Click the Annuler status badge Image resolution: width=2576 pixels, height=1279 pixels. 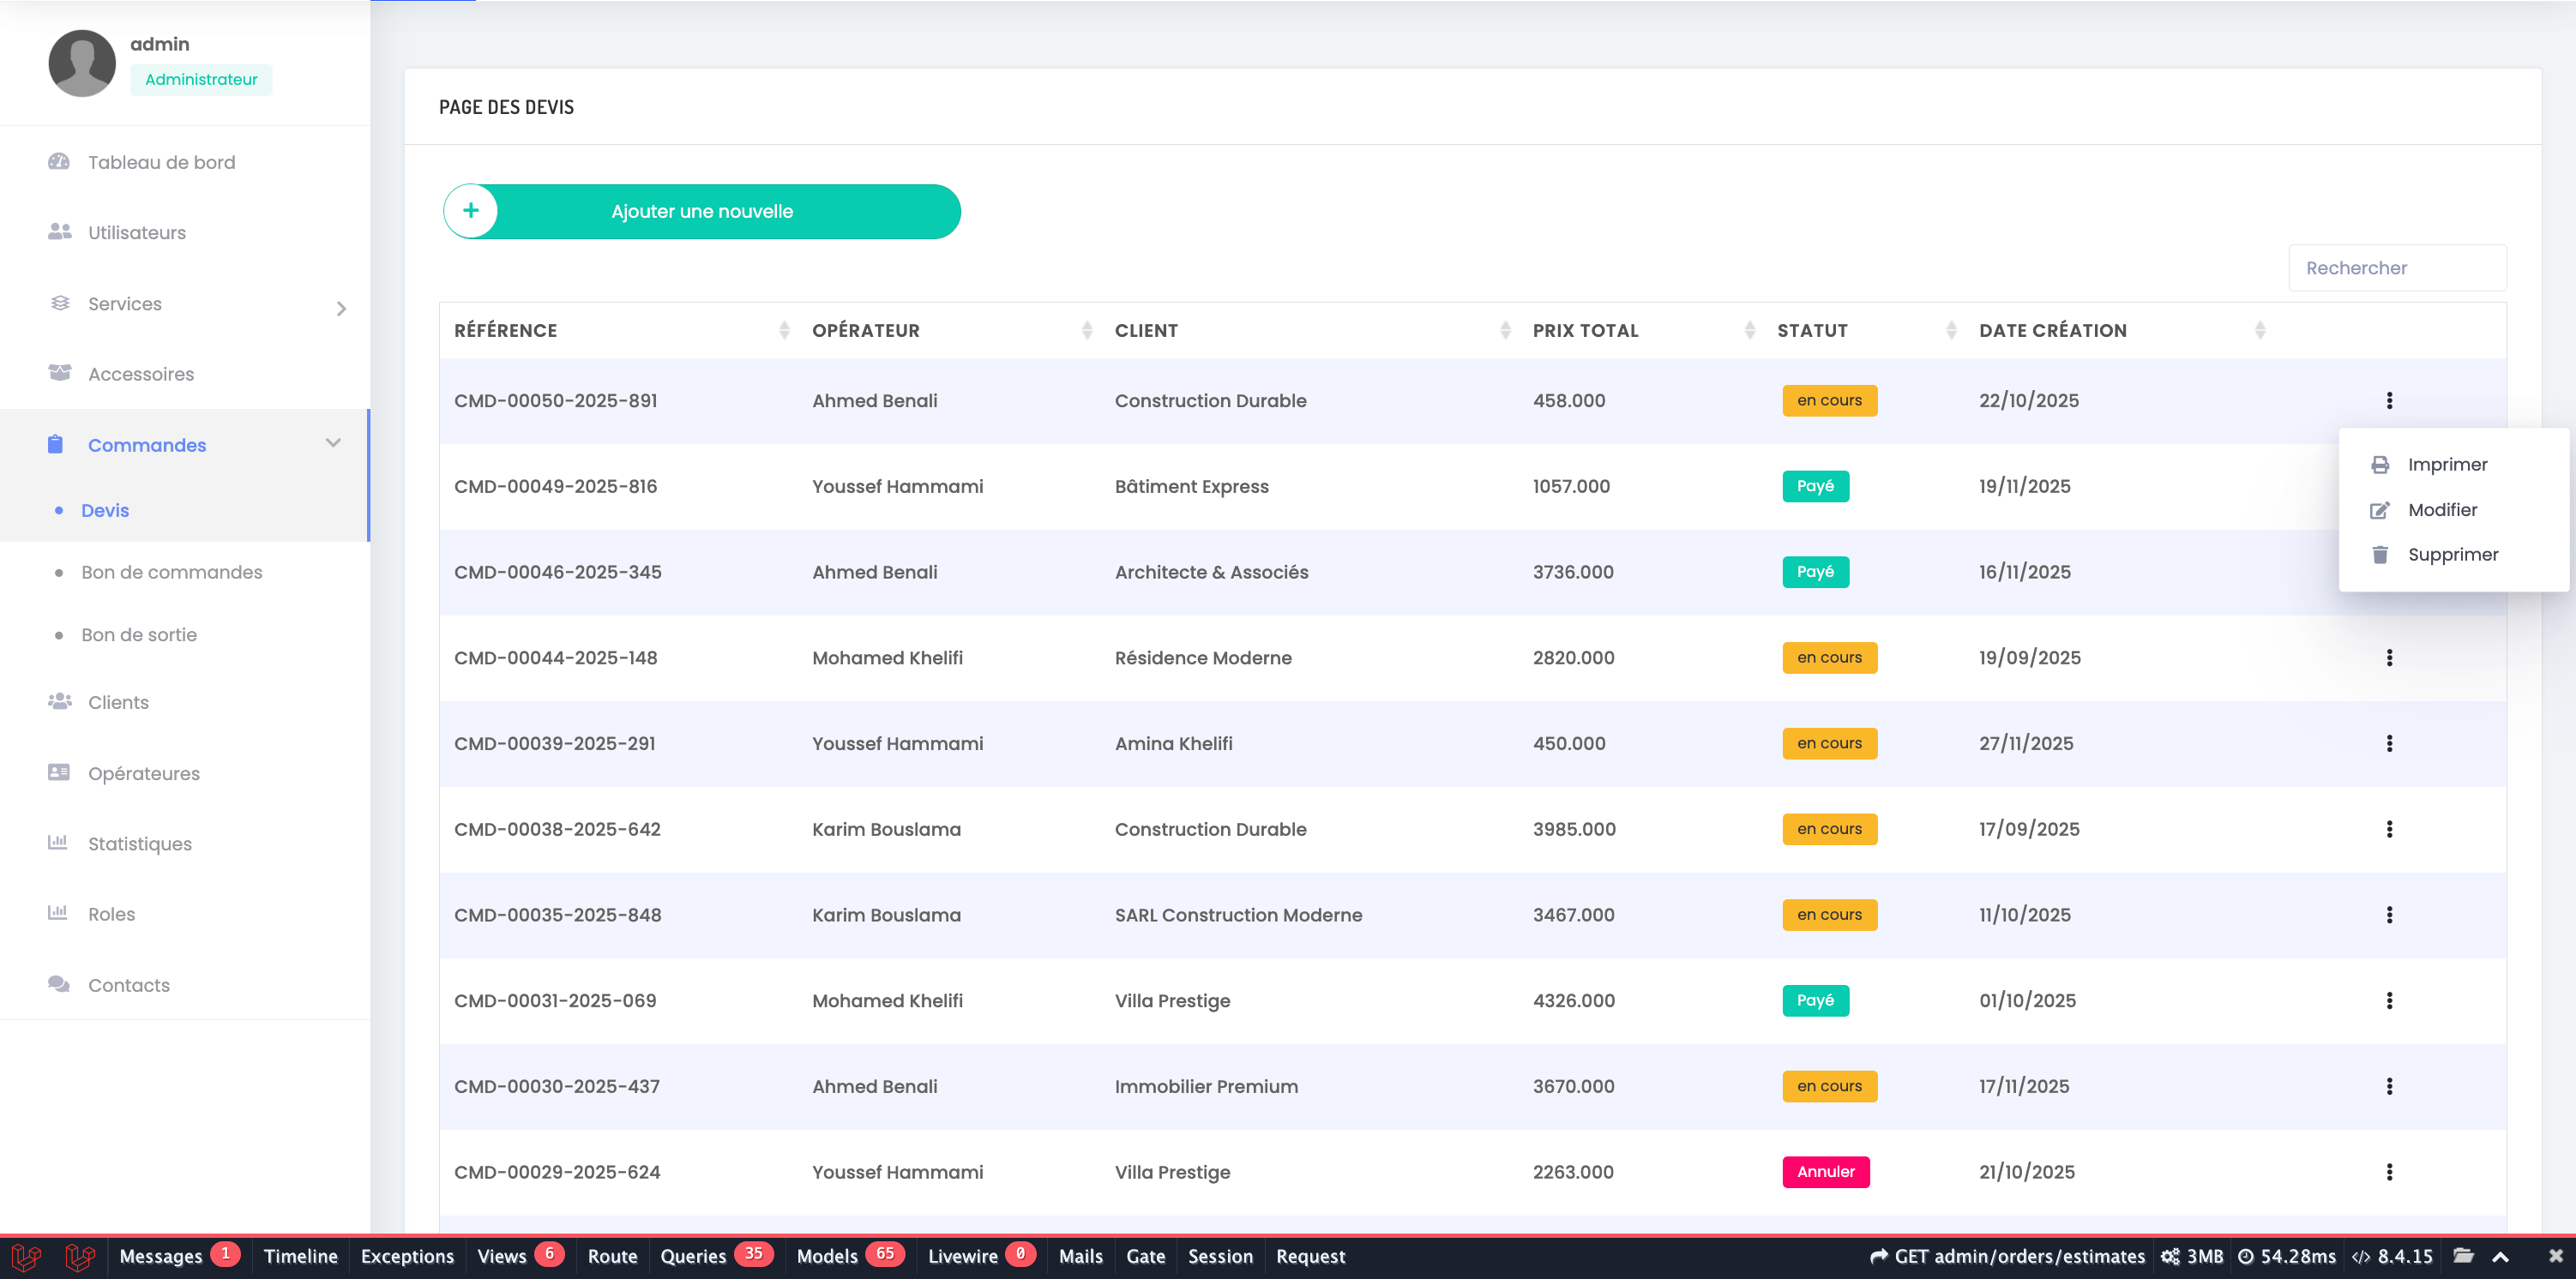coord(1826,1172)
